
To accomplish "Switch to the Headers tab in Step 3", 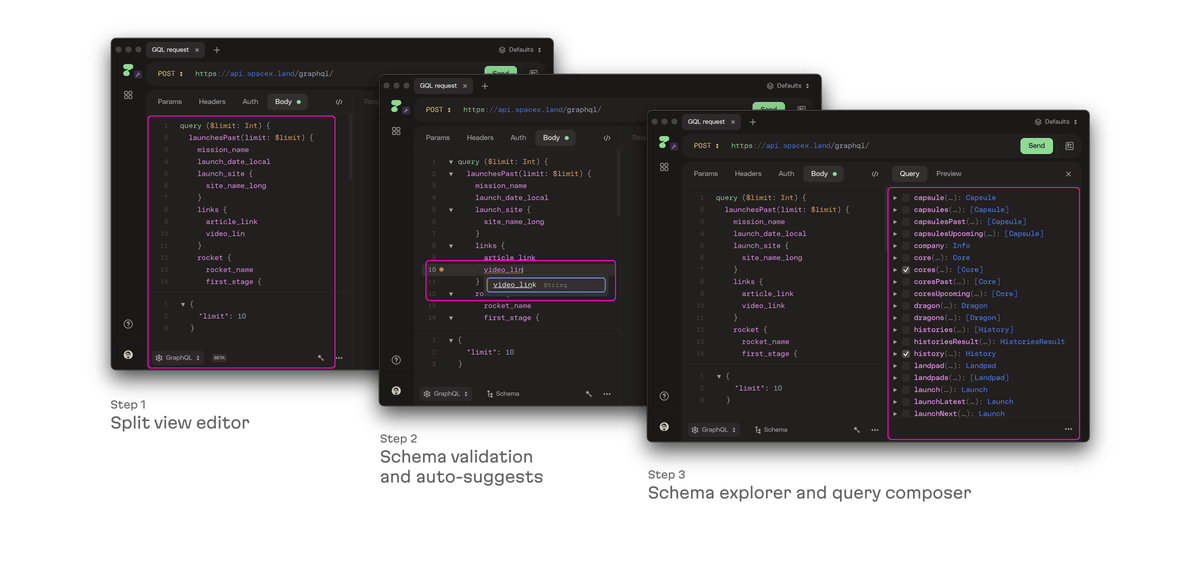I will [748, 174].
